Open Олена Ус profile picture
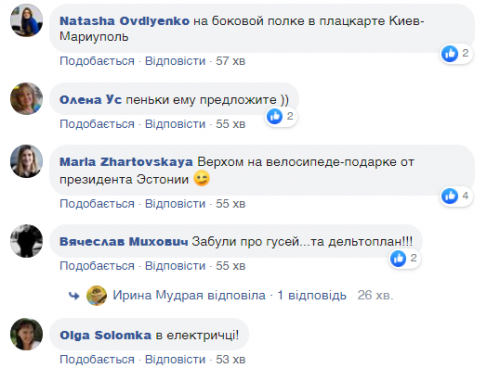Image resolution: width=500 pixels, height=368 pixels. coord(27,99)
